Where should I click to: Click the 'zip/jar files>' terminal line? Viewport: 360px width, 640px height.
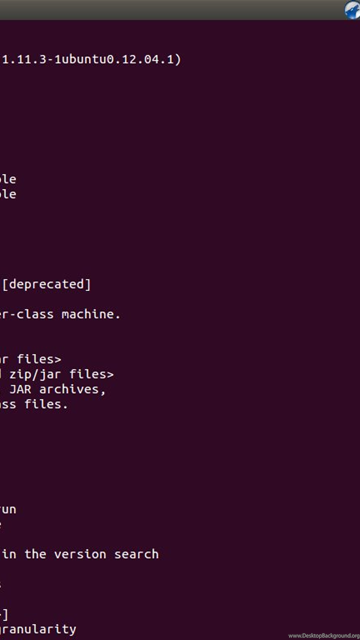(x=57, y=374)
